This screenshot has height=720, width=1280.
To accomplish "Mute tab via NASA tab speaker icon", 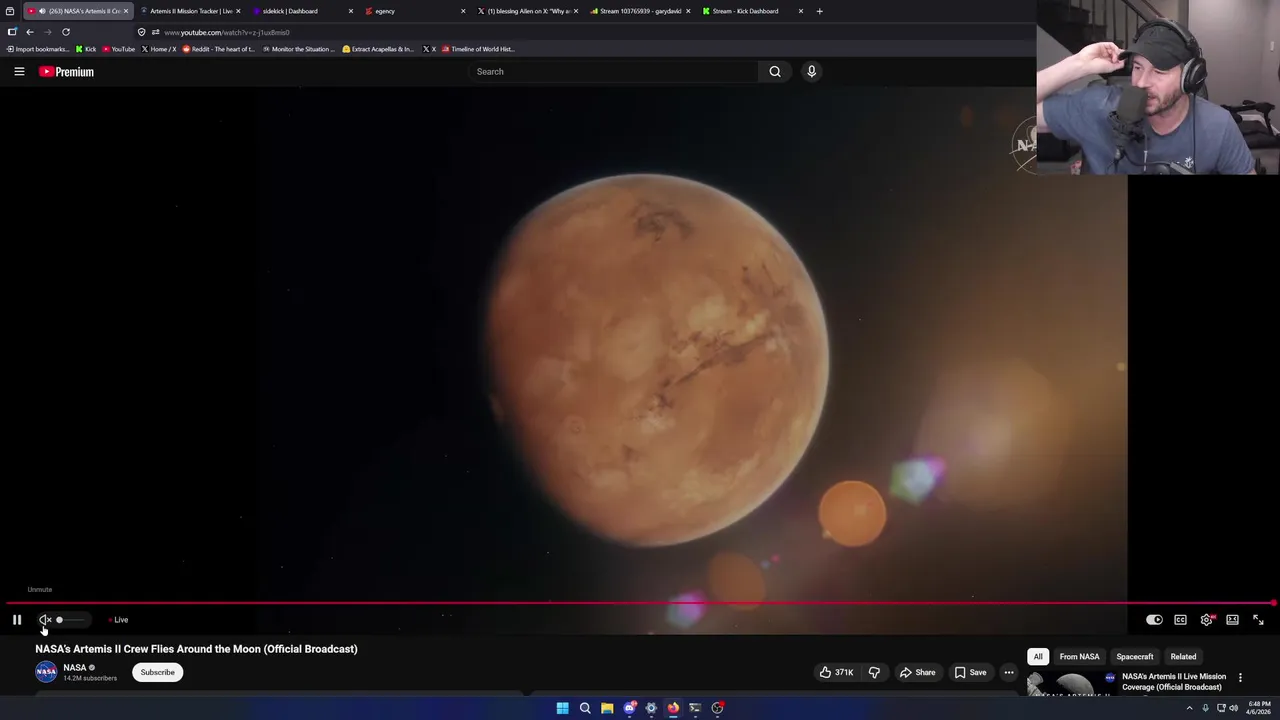I will (42, 11).
